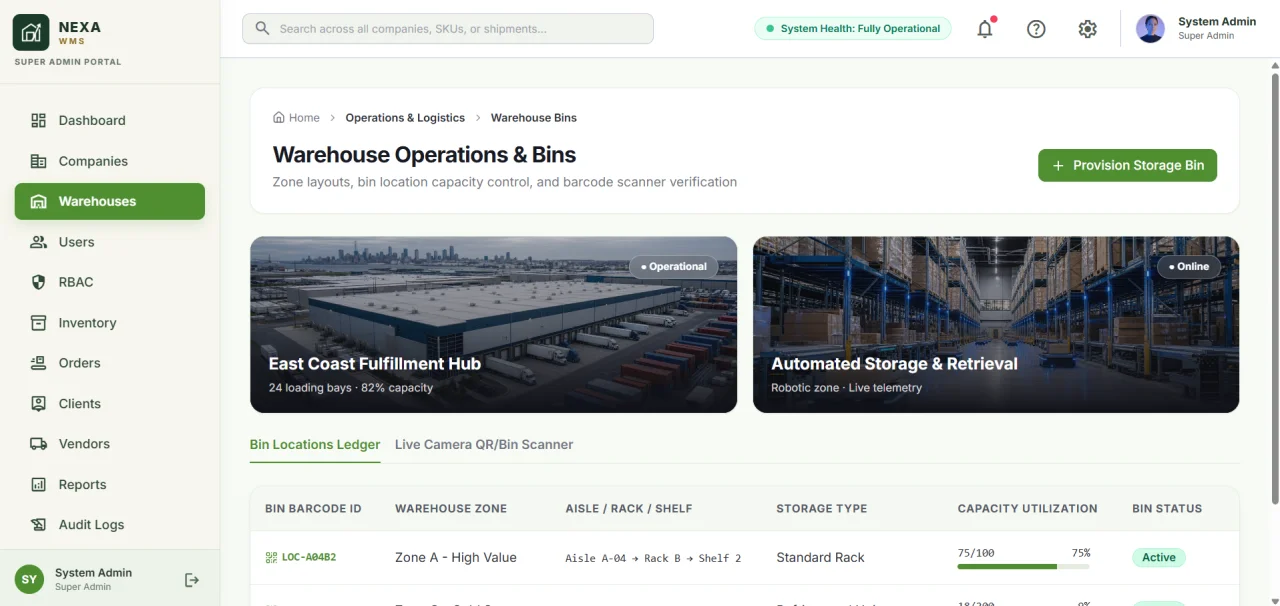Click the Warehouses icon in sidebar
The image size is (1280, 606).
(39, 201)
